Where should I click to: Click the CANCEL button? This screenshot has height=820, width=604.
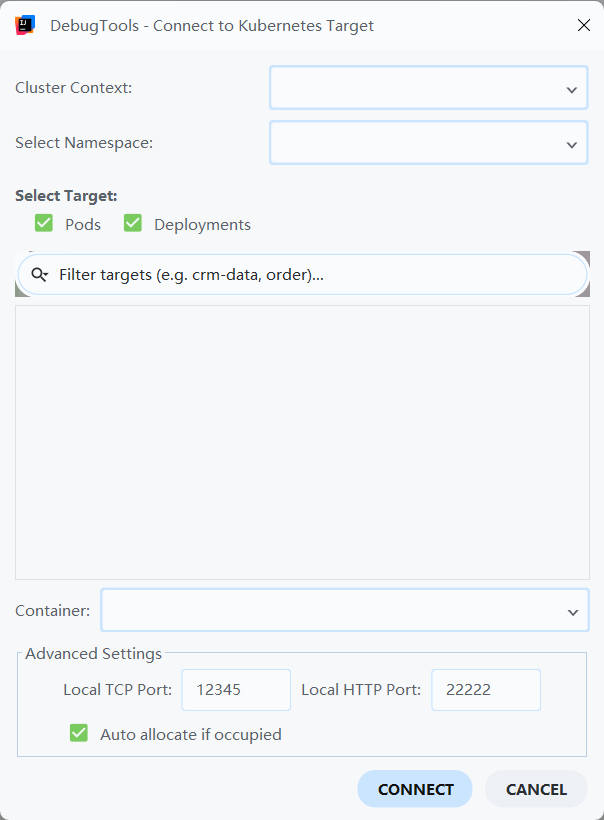coord(536,789)
